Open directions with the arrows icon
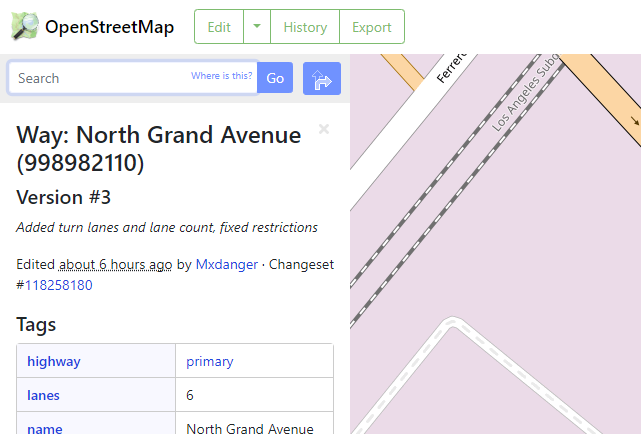 click(x=322, y=78)
